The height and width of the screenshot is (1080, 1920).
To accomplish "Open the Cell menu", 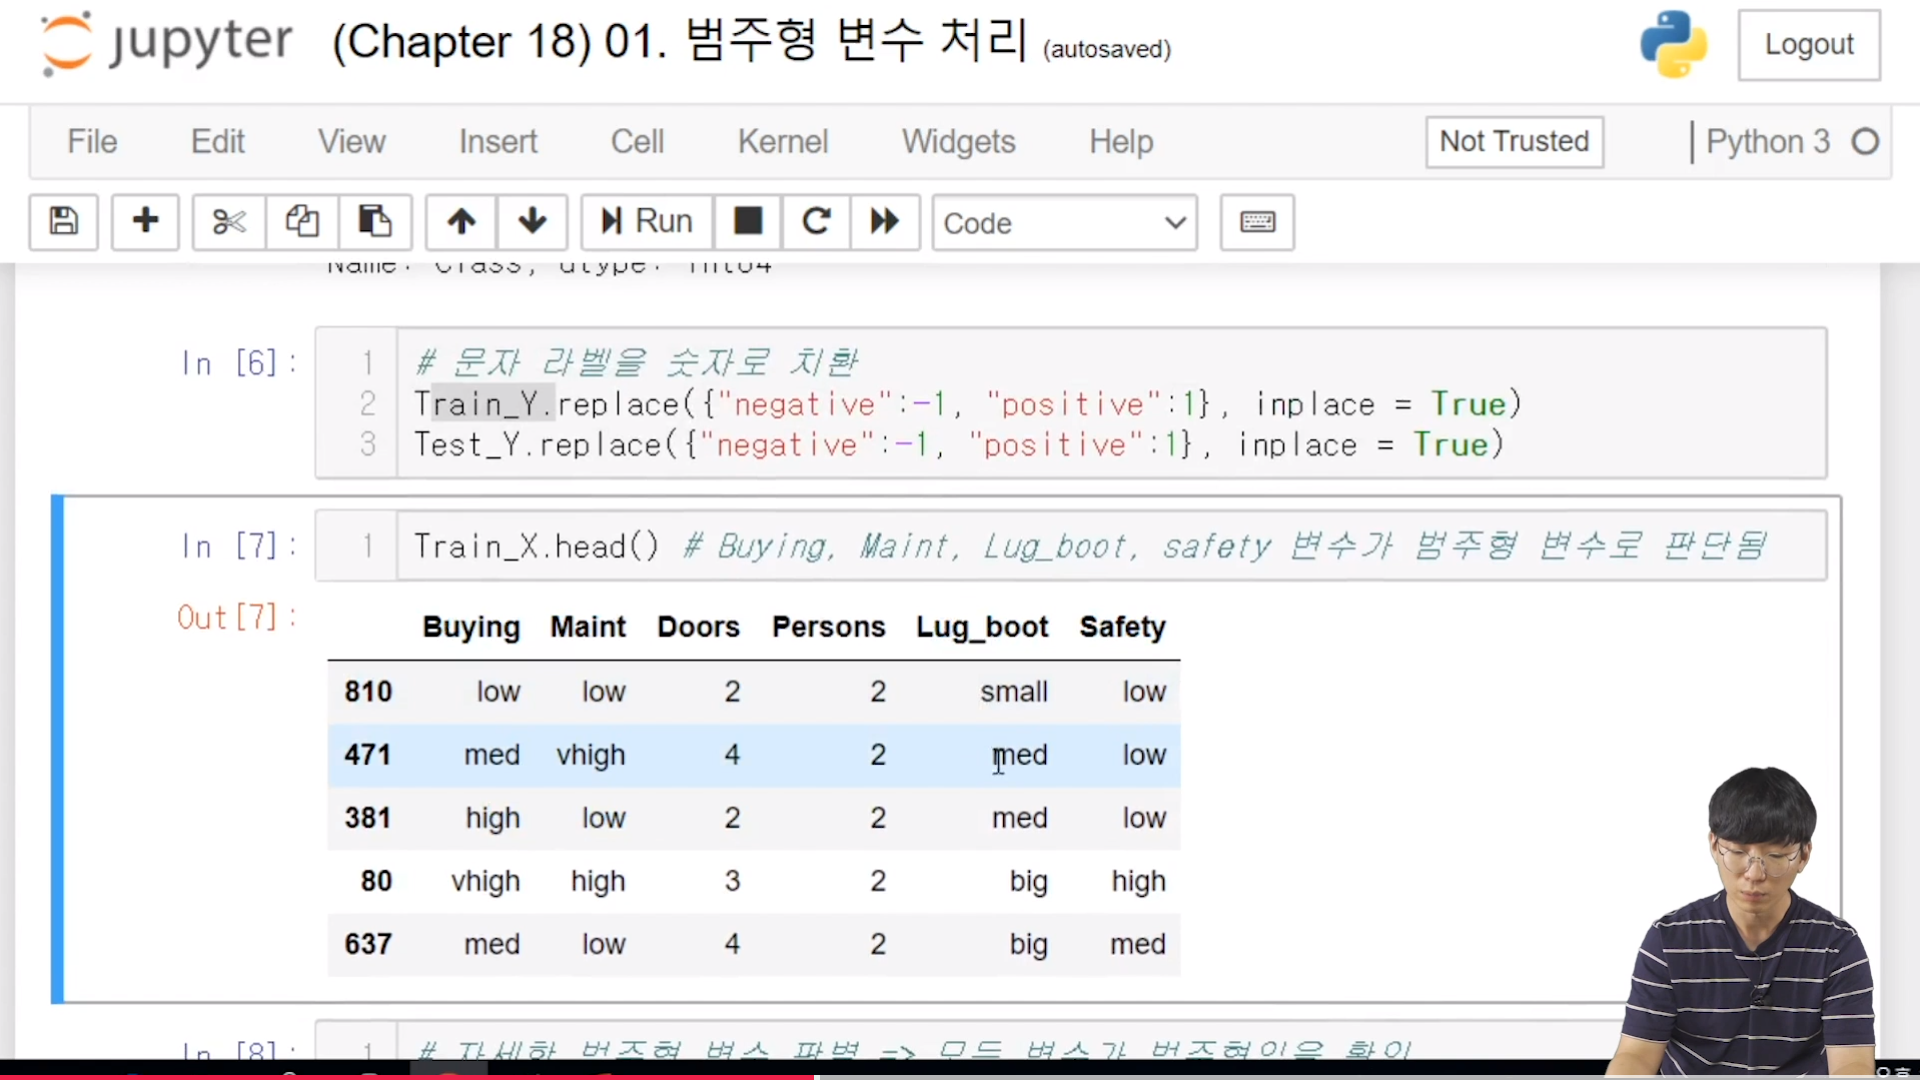I will 637,141.
